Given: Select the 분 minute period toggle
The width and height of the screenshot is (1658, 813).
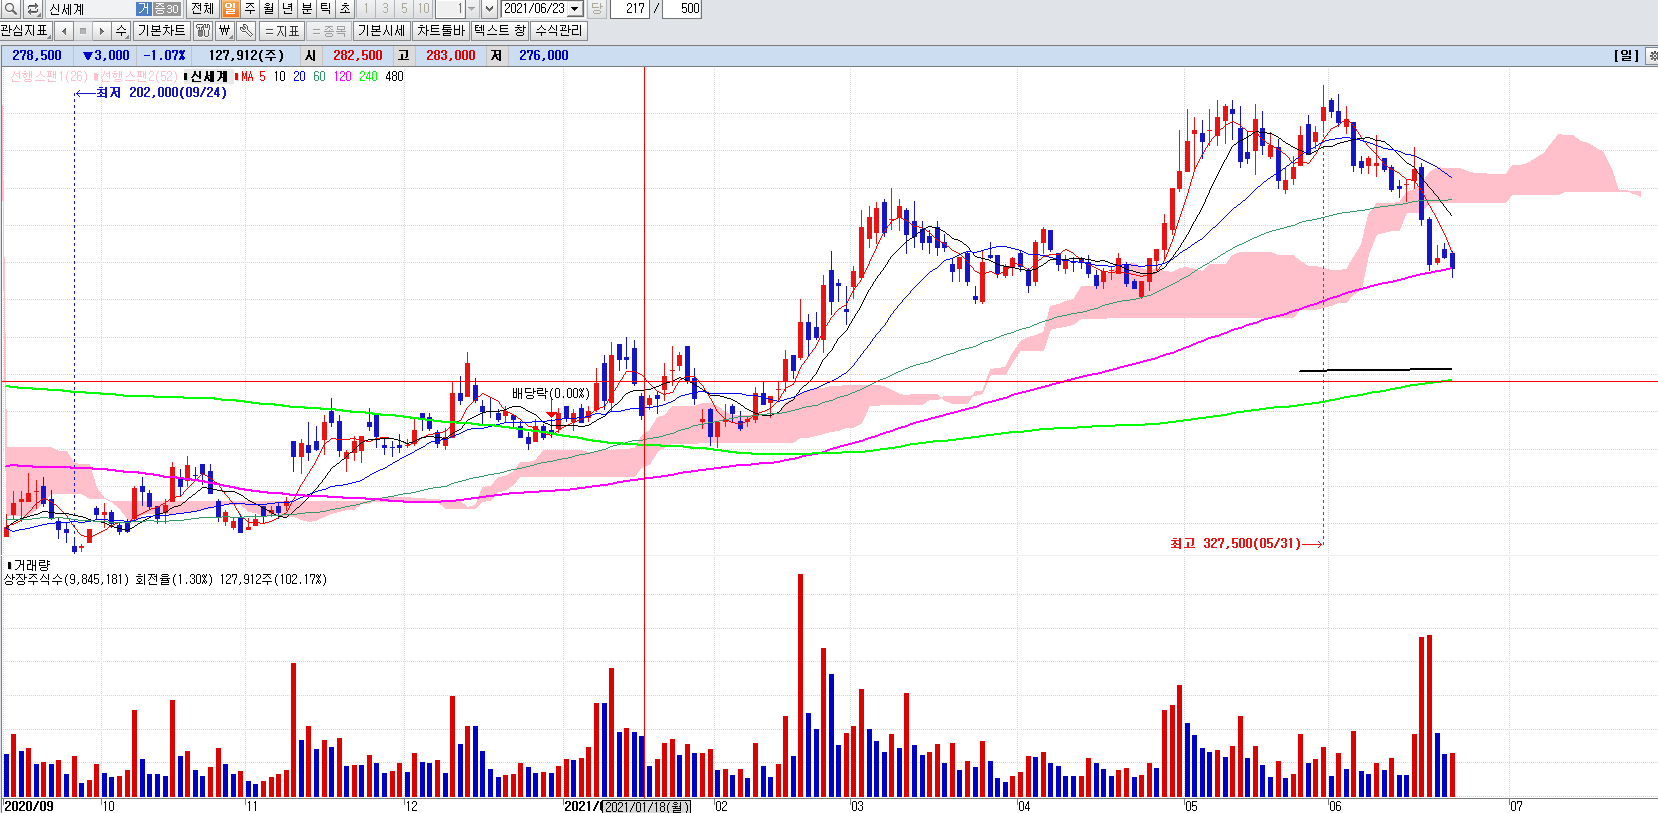Looking at the screenshot, I should point(307,9).
